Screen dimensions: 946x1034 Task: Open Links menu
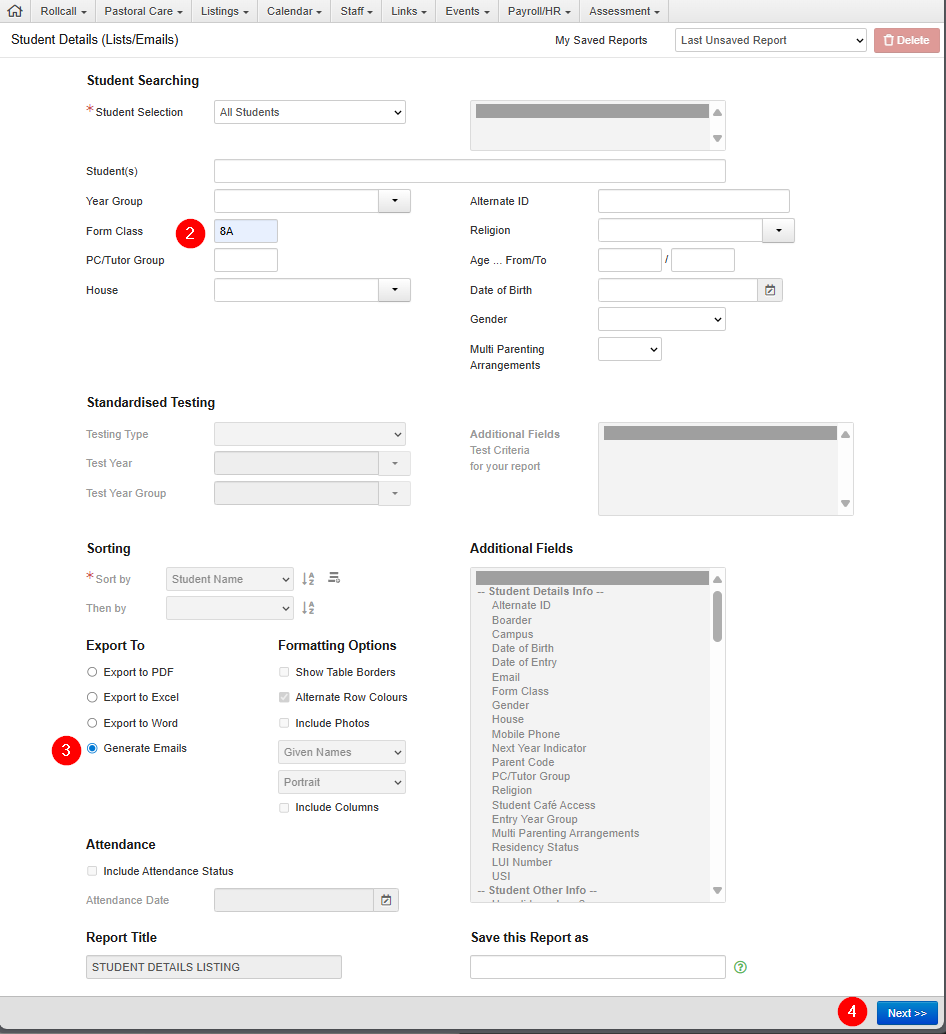(408, 11)
